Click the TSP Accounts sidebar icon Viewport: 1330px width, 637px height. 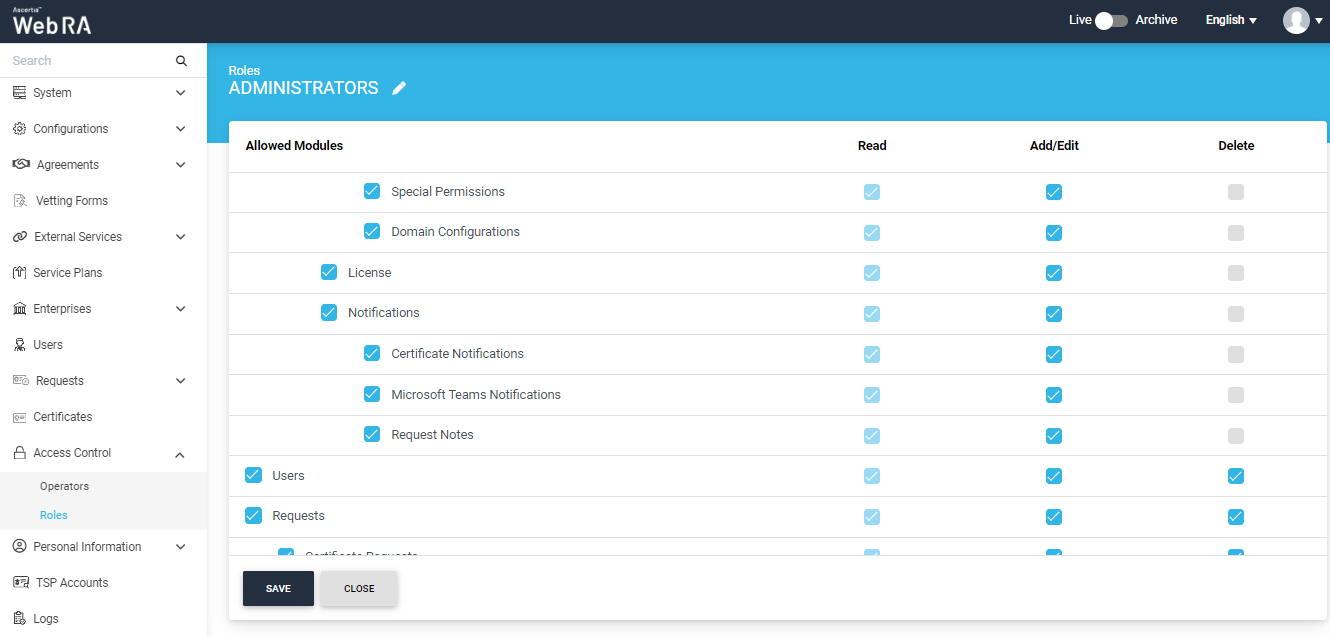click(x=19, y=583)
